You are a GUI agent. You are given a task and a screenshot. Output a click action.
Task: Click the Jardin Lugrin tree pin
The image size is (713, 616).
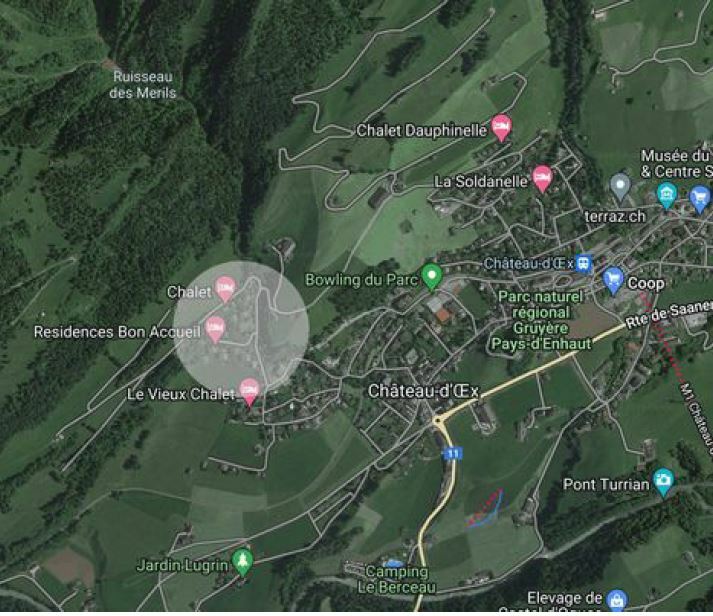tap(243, 562)
